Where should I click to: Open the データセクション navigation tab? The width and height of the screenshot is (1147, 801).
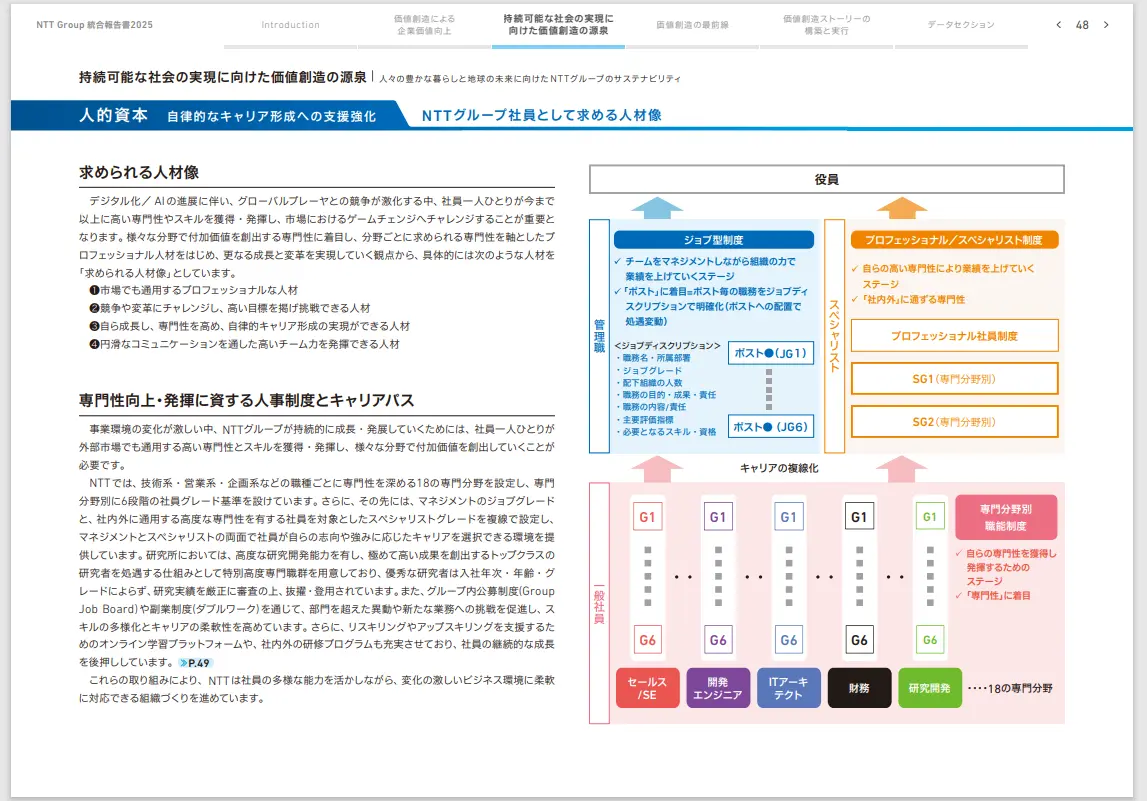click(x=958, y=27)
